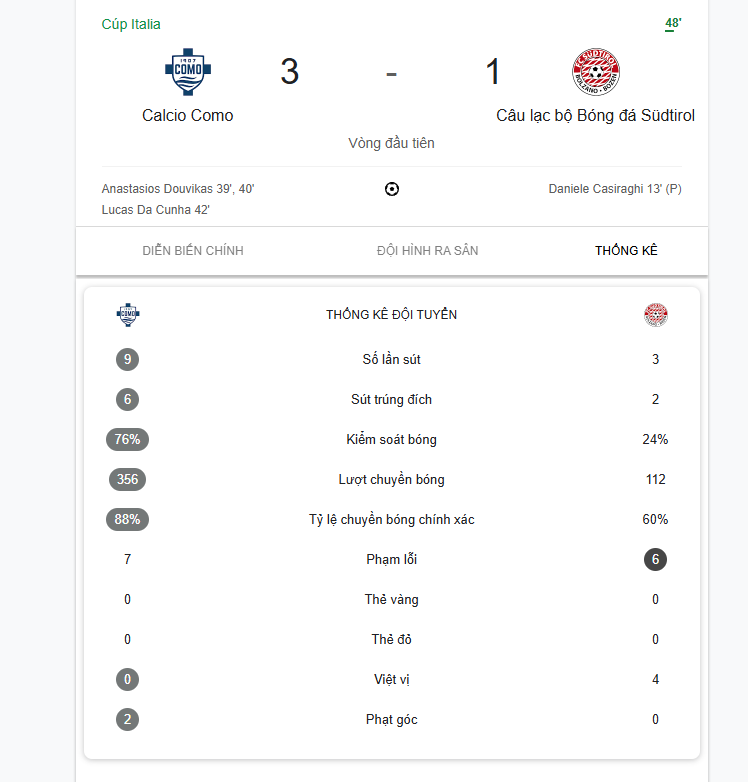Click Câu lạc bộ Bóng đá Südtirol name

pos(595,116)
